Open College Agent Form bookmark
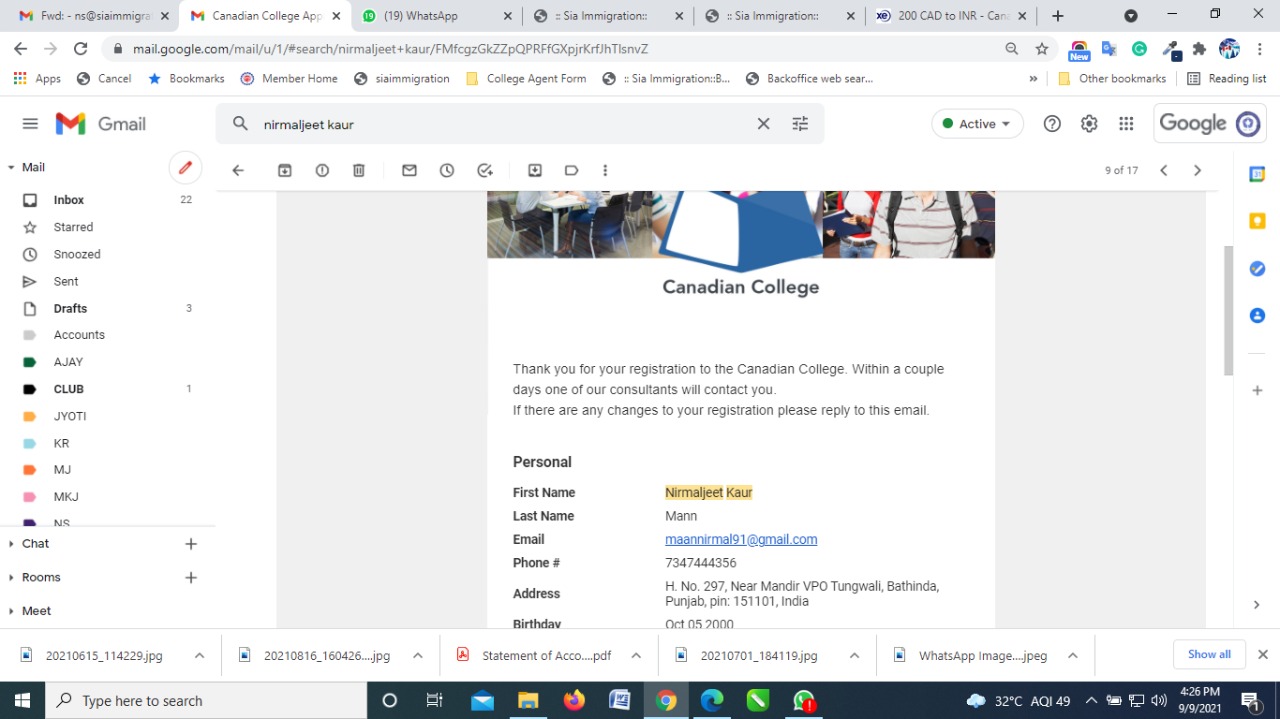 [x=526, y=78]
